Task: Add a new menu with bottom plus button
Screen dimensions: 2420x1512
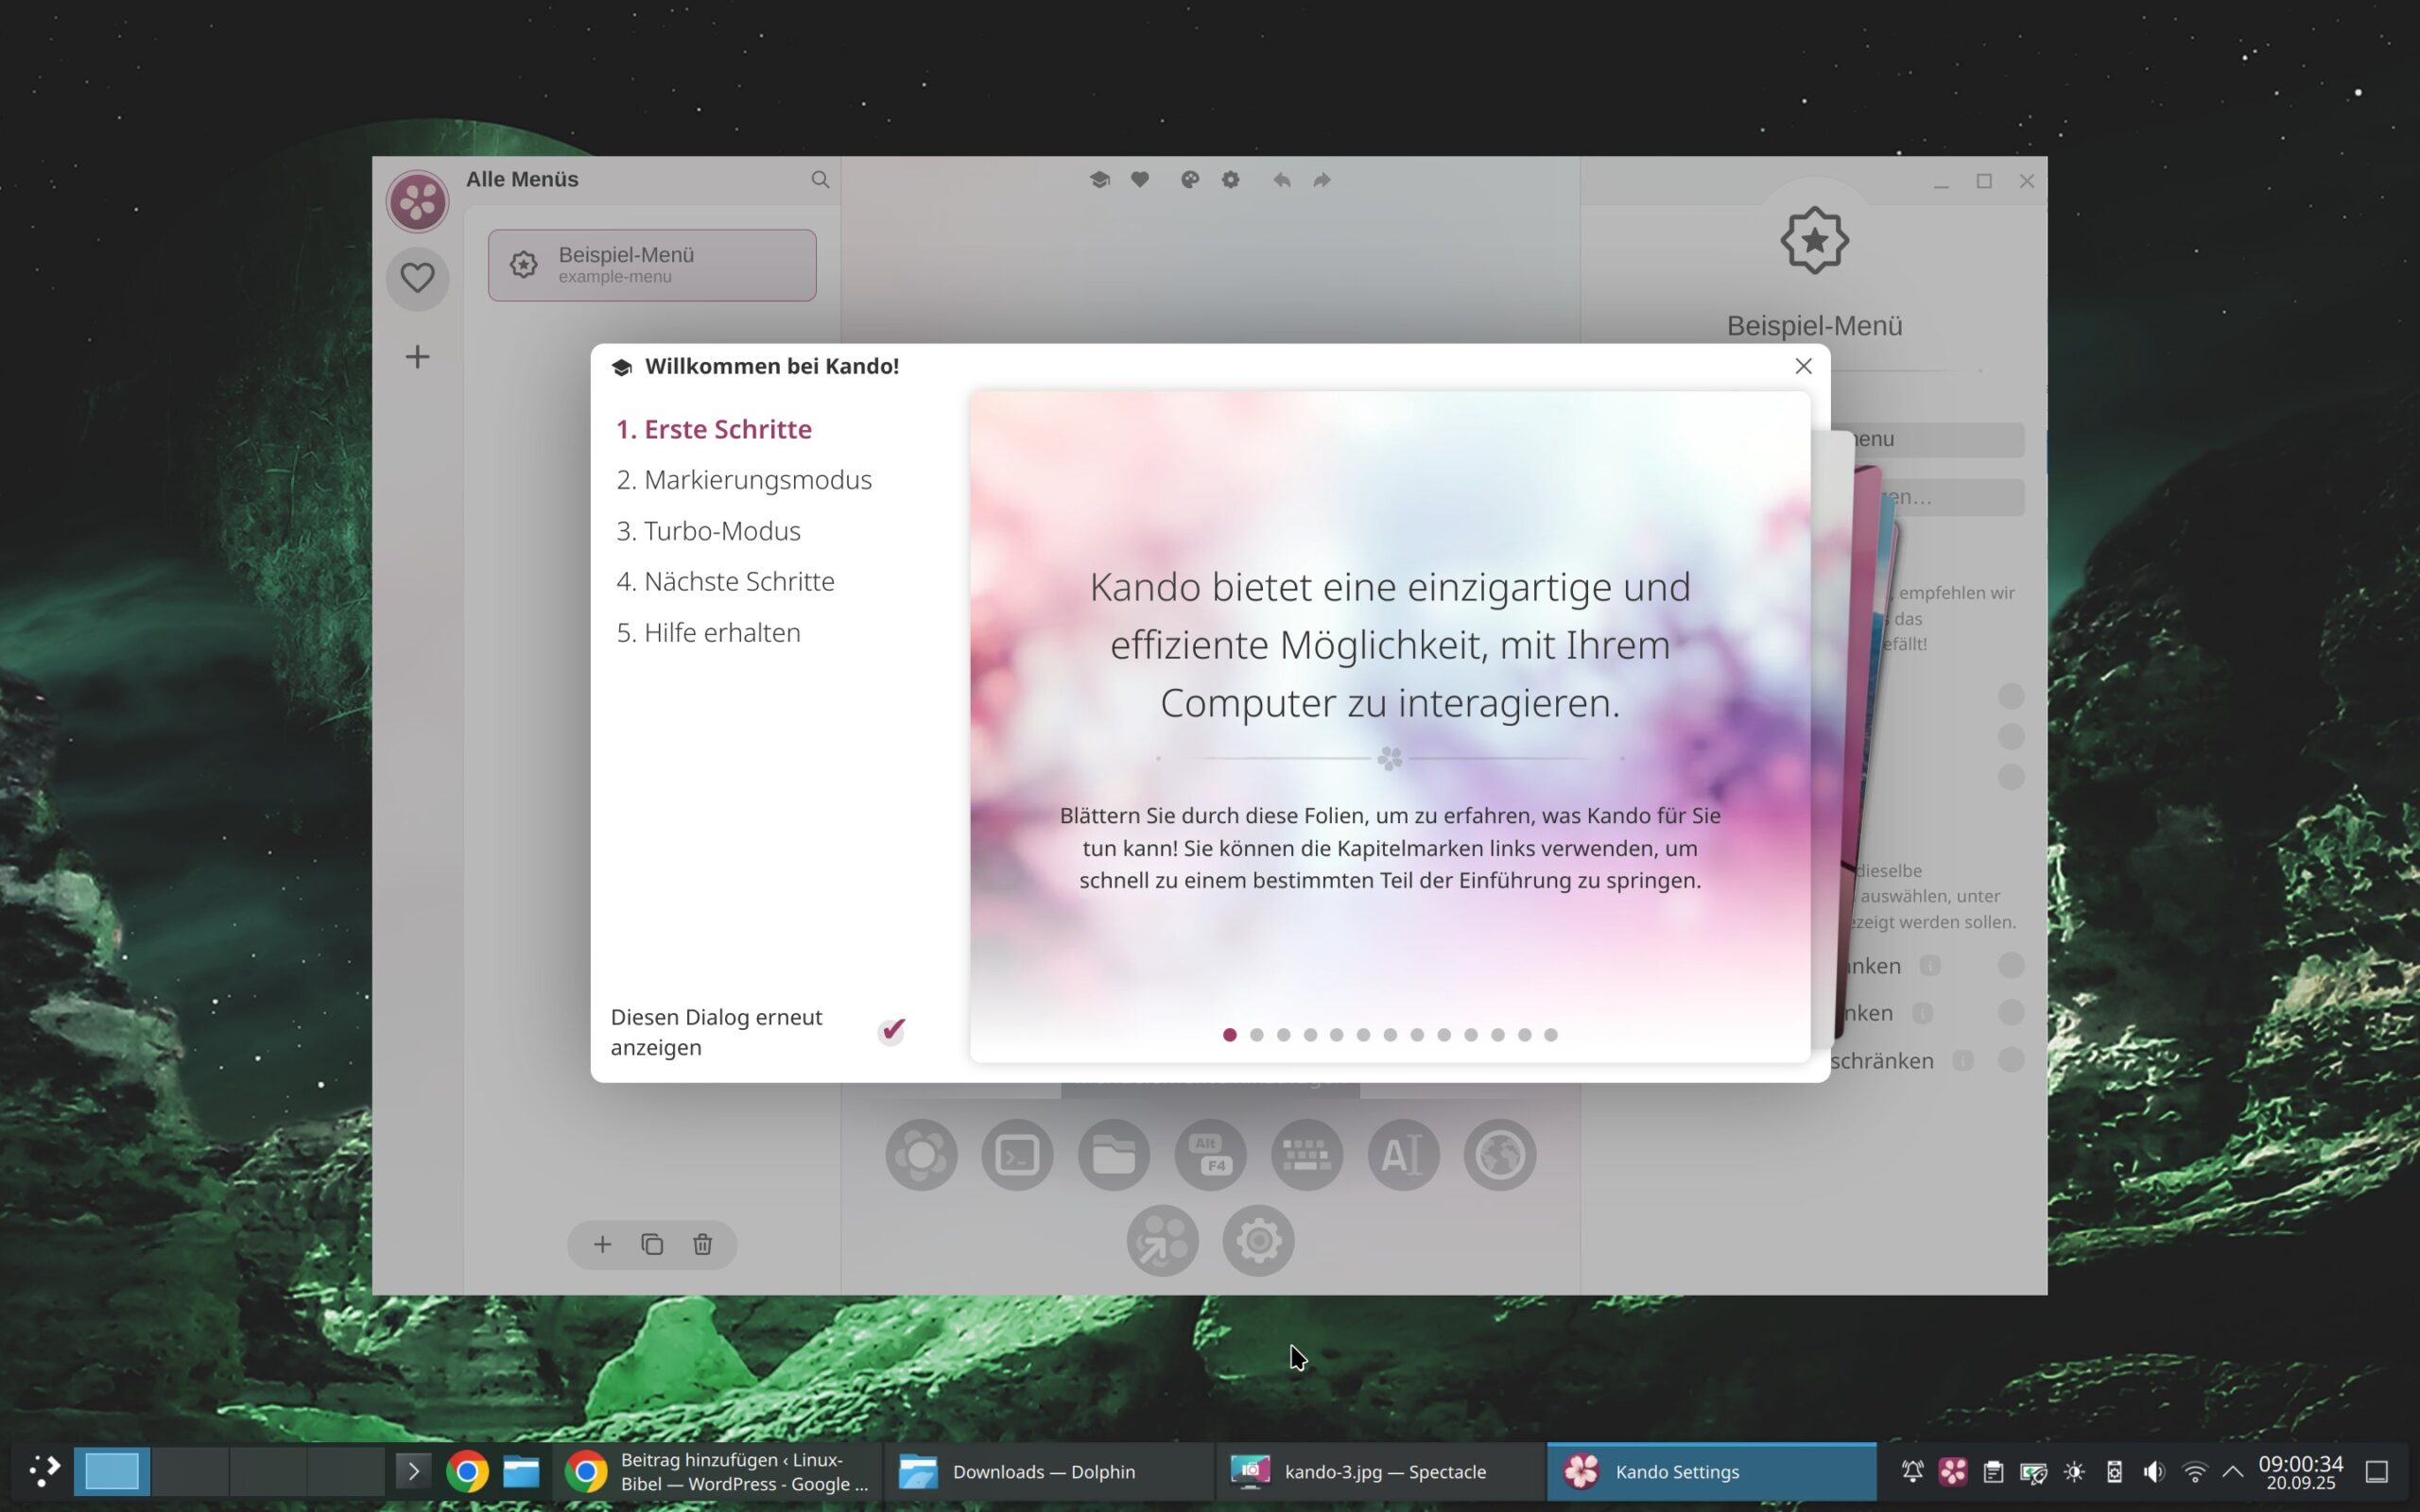Action: 602,1244
